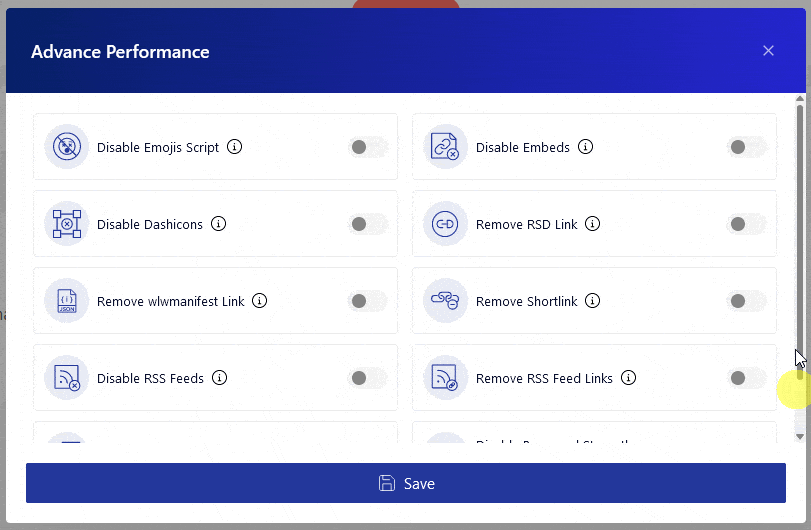The image size is (811, 530).
Task: Close the Advance Performance dialog
Action: tap(768, 51)
